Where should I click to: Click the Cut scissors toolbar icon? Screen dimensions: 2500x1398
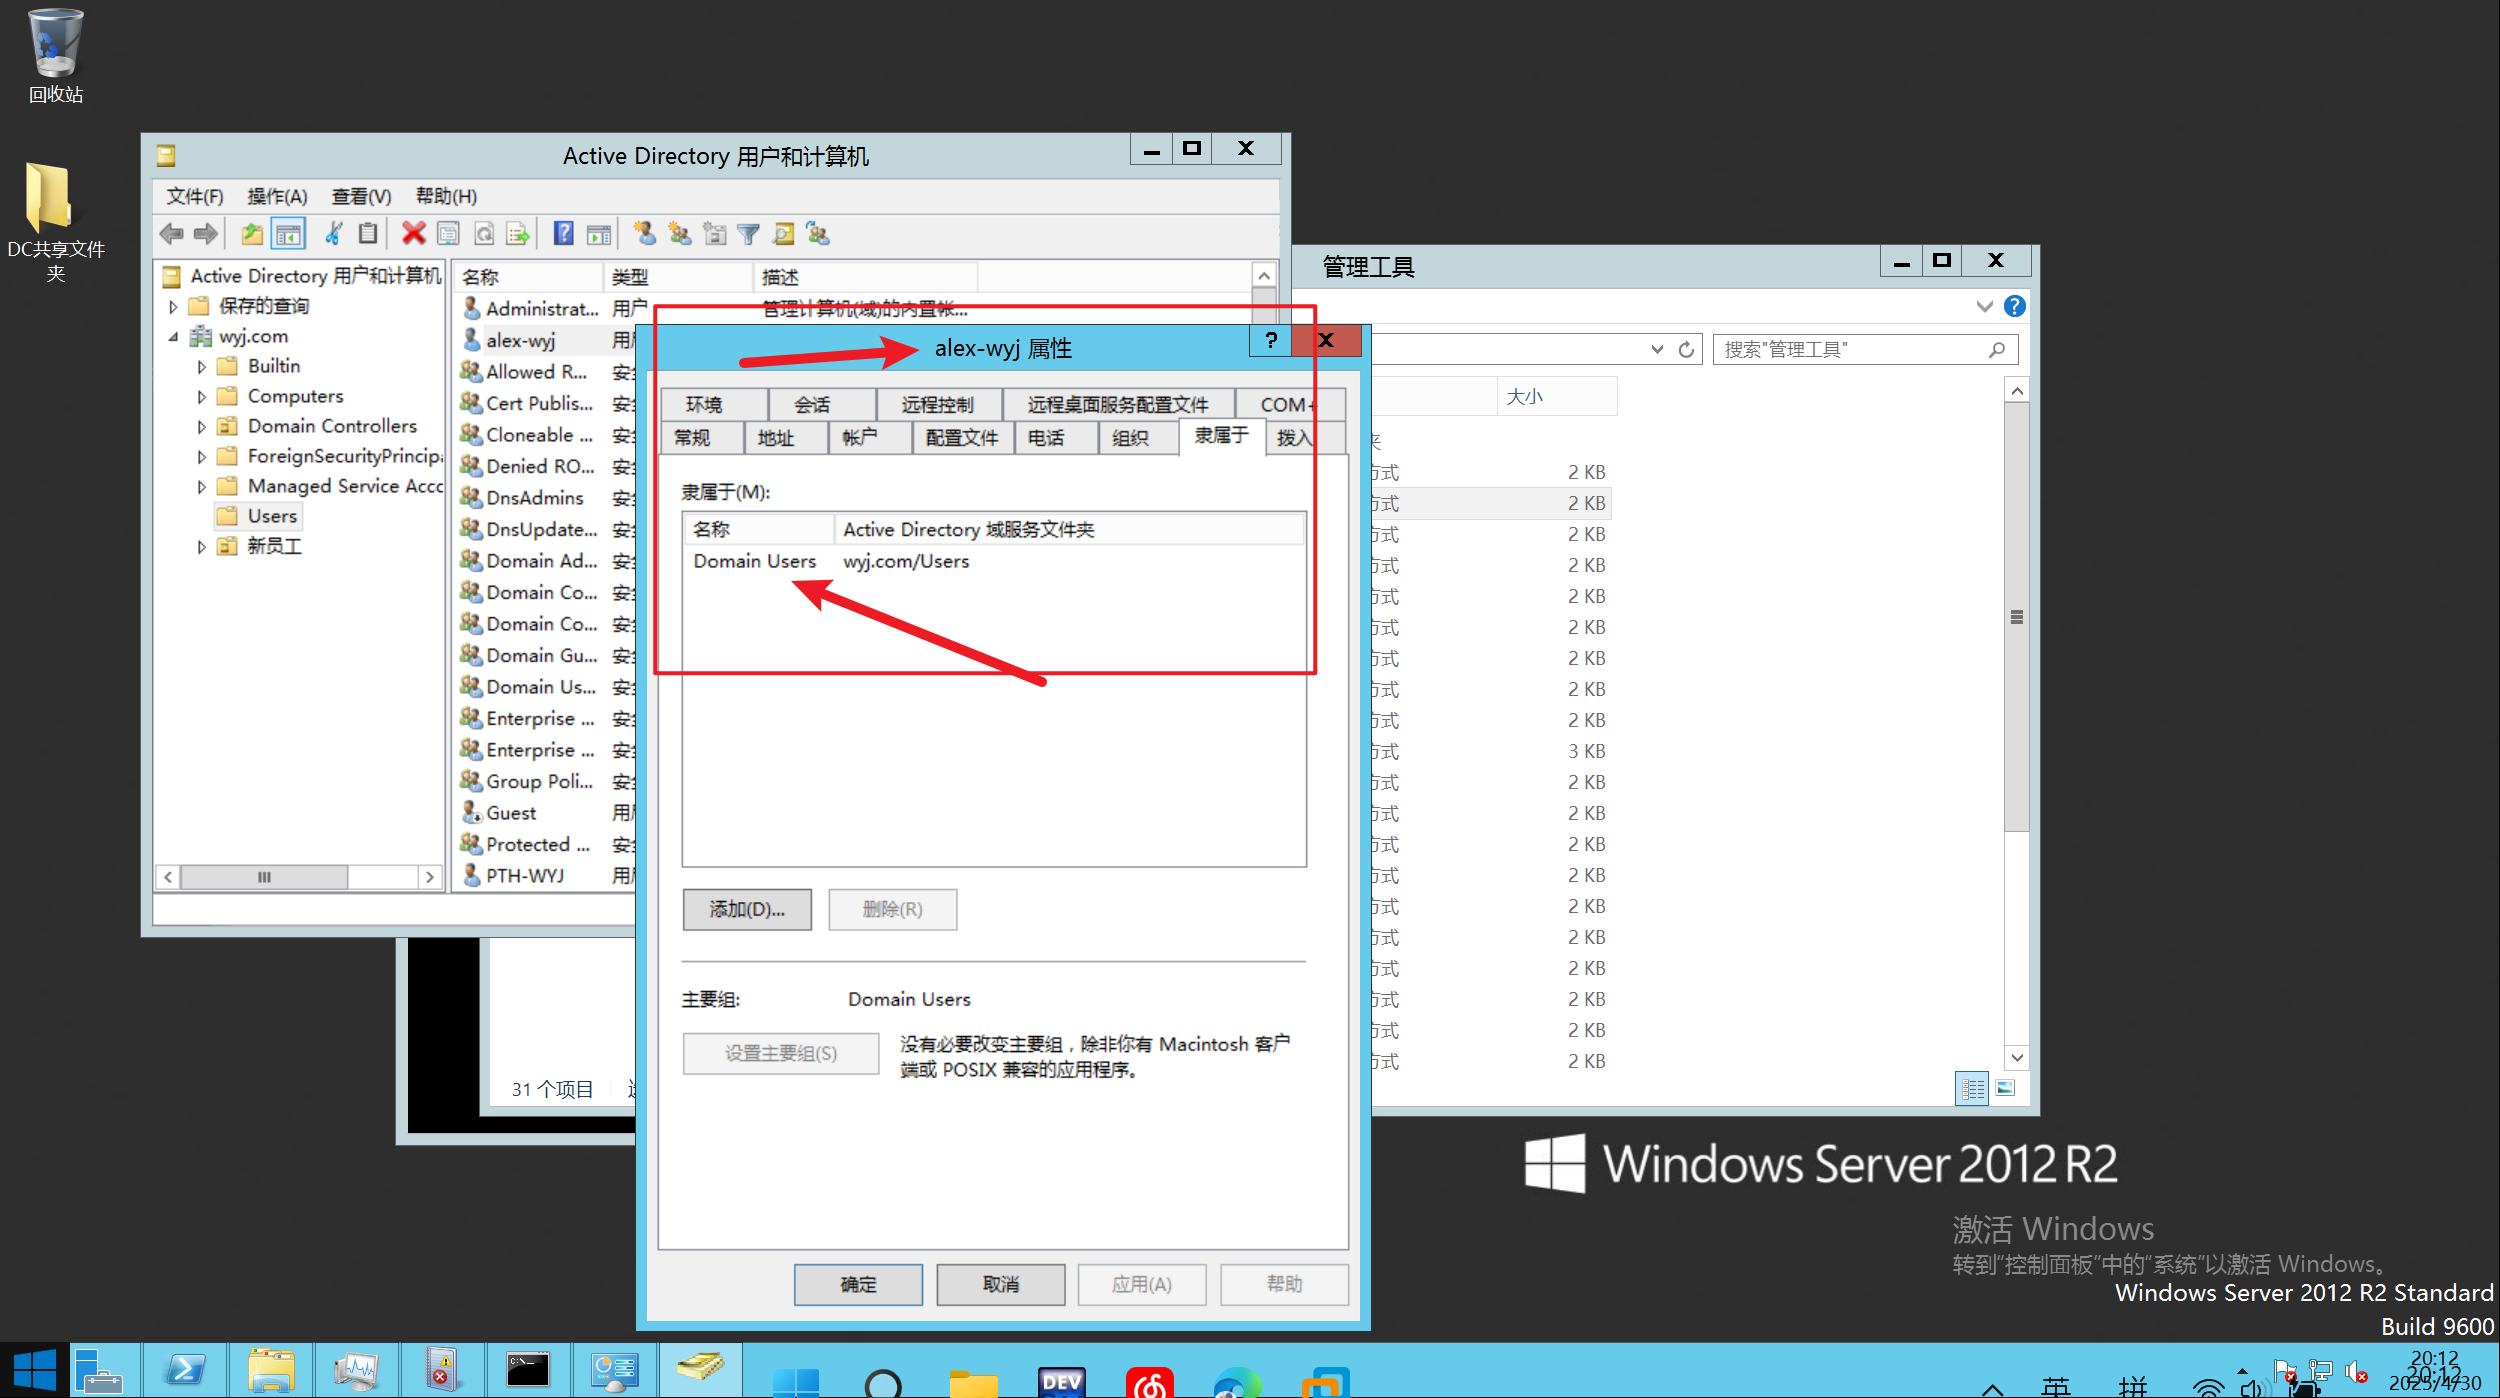click(x=333, y=234)
